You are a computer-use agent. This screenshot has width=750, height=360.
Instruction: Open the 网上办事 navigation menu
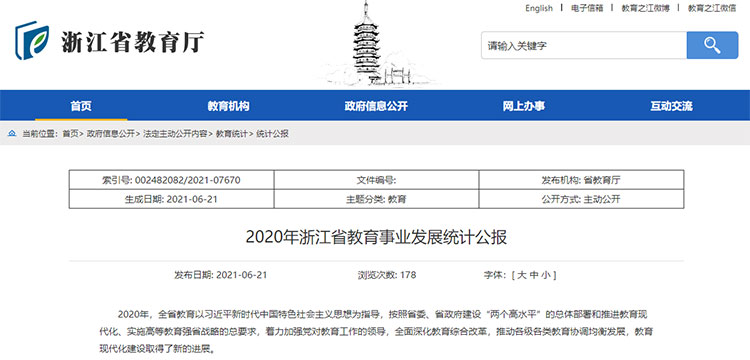pos(523,106)
